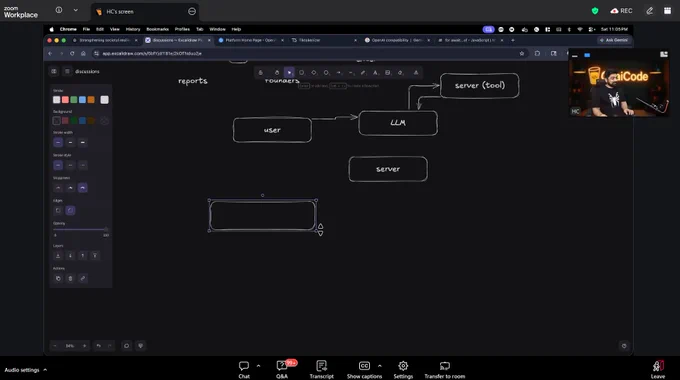680x380 pixels.
Task: Open the Zoom Chat panel
Action: pos(244,370)
